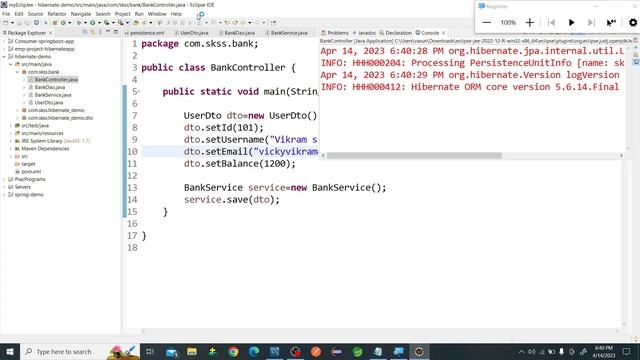
Task: Expand the src/test/java folder
Action: point(11,126)
